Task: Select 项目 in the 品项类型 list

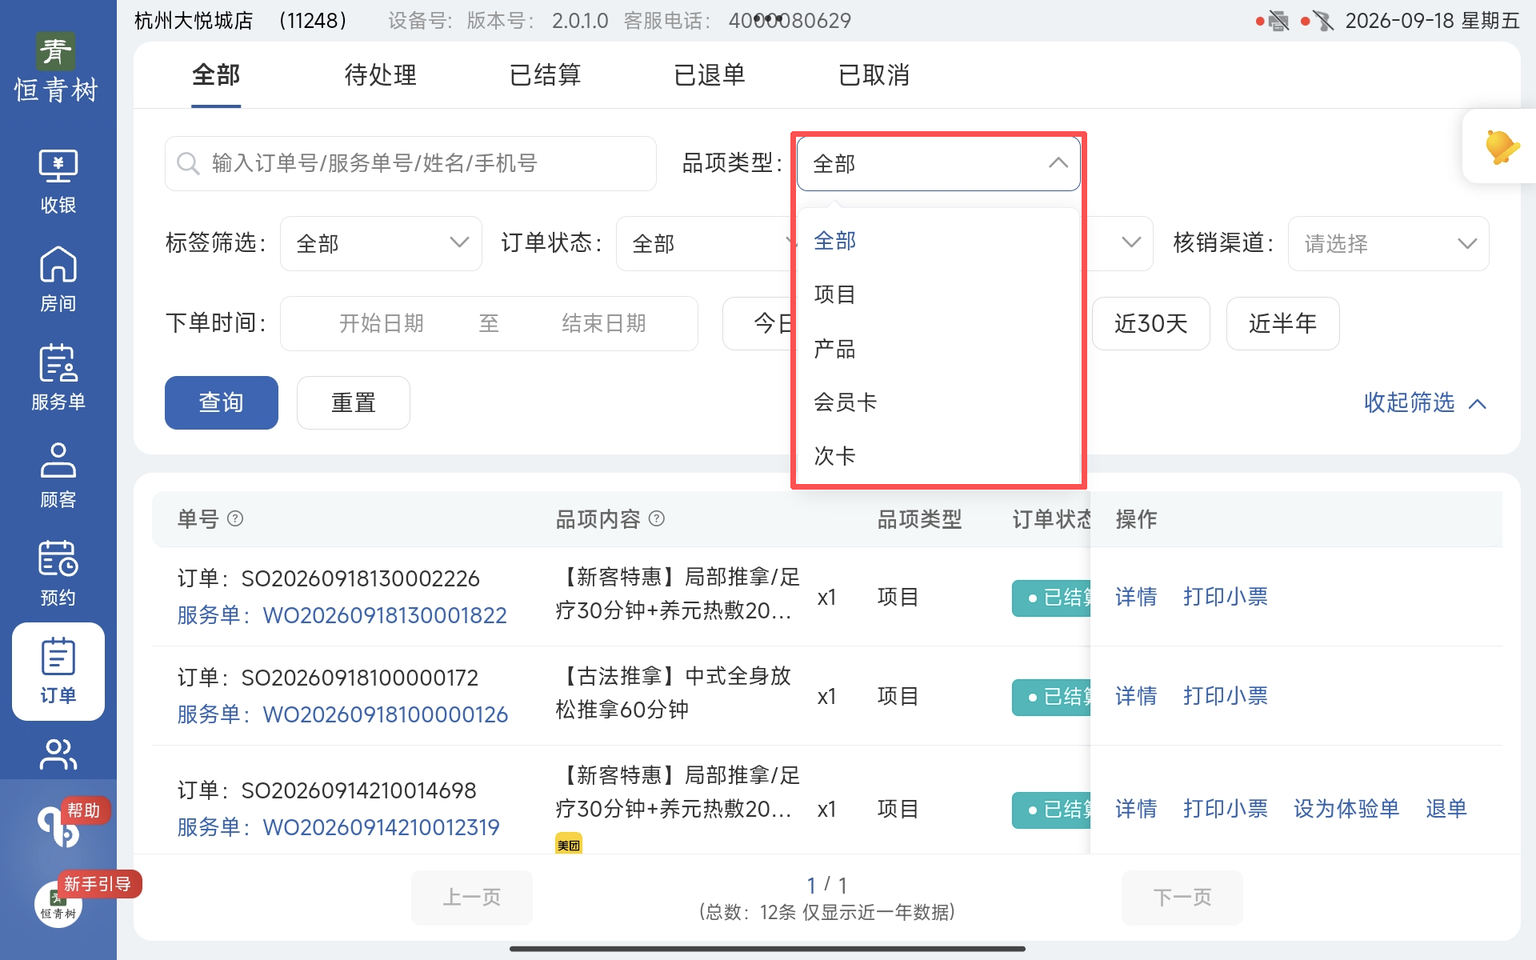Action: tap(938, 295)
